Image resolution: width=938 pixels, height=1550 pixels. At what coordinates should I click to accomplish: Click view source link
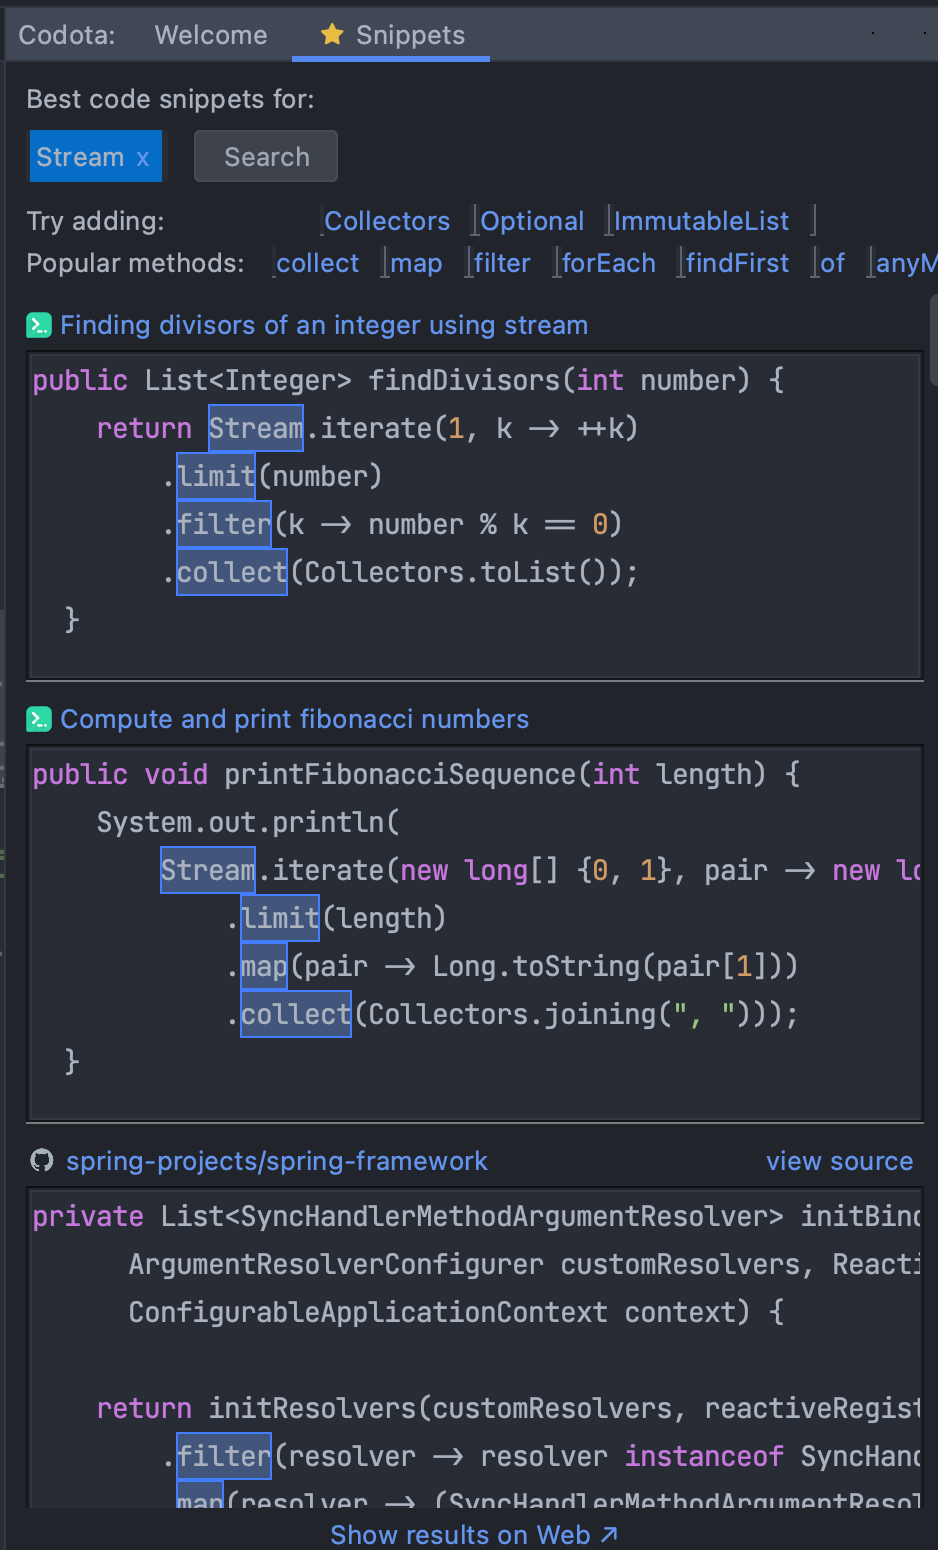[x=840, y=1161]
